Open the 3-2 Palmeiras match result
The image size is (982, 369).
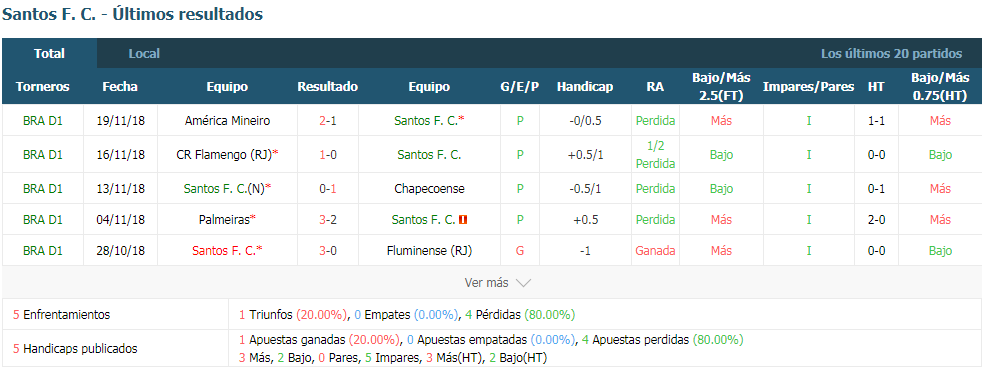tap(328, 220)
